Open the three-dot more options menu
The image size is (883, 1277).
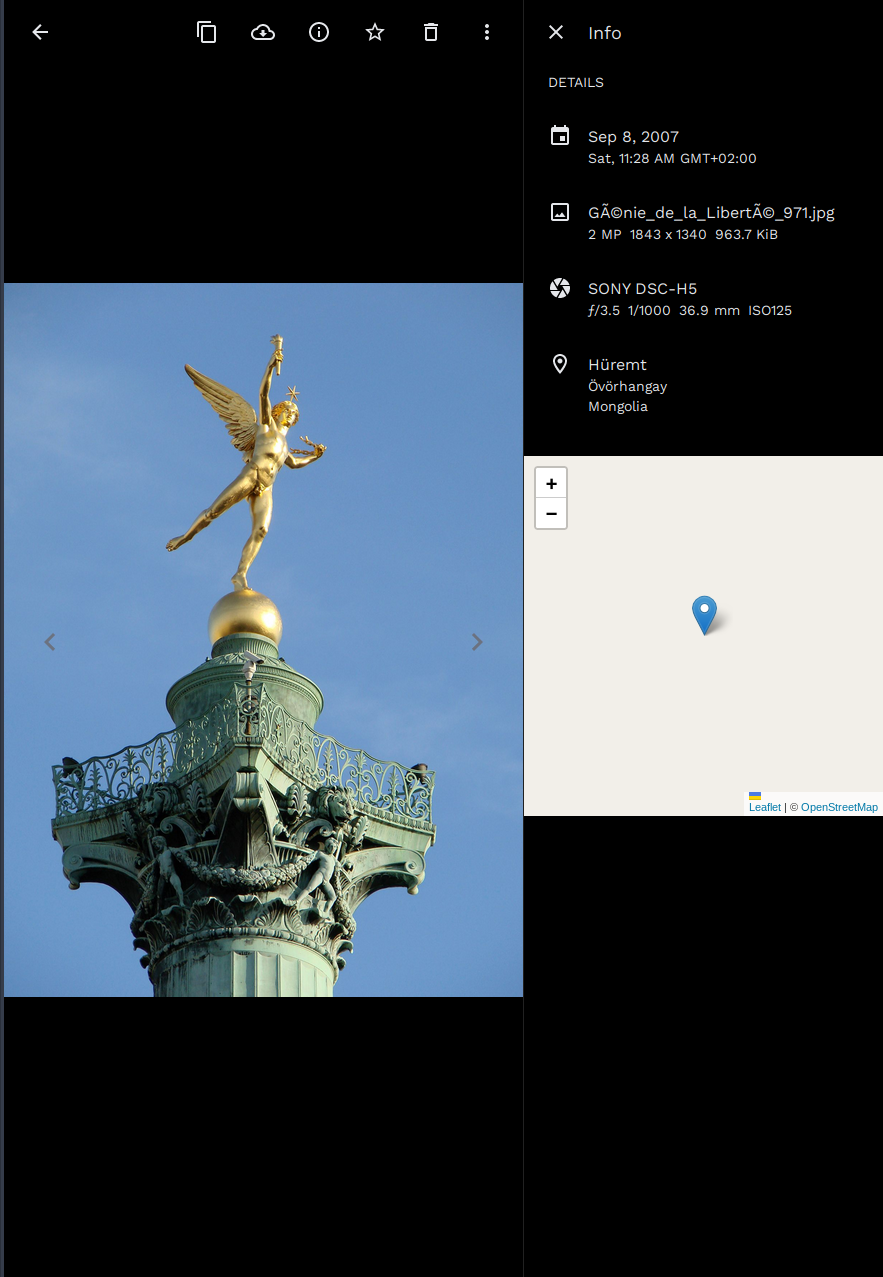coord(487,32)
